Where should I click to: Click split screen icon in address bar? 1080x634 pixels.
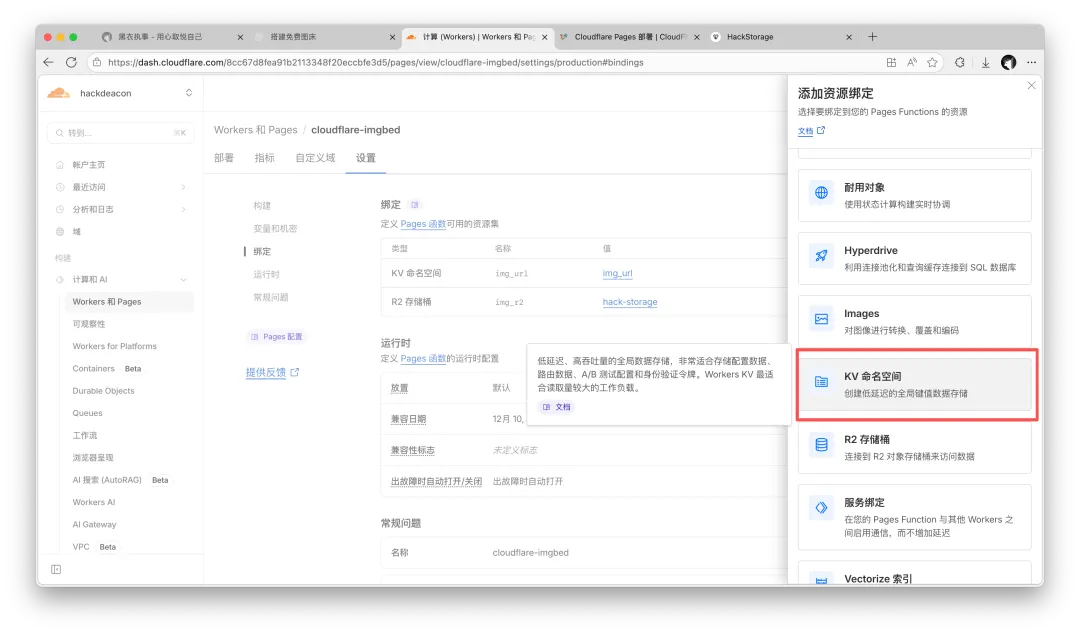891,62
